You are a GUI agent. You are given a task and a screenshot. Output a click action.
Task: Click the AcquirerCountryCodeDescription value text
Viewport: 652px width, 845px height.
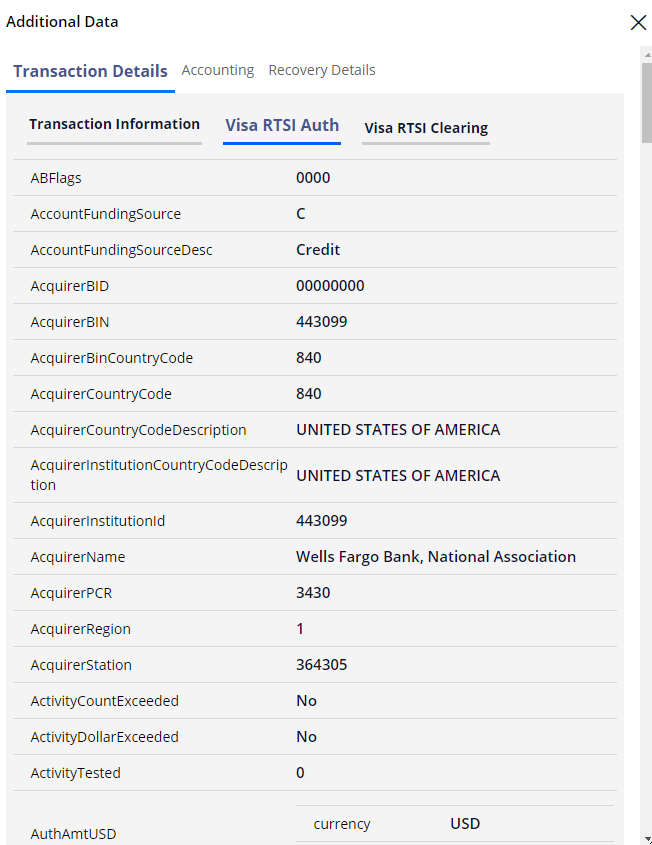pyautogui.click(x=398, y=430)
